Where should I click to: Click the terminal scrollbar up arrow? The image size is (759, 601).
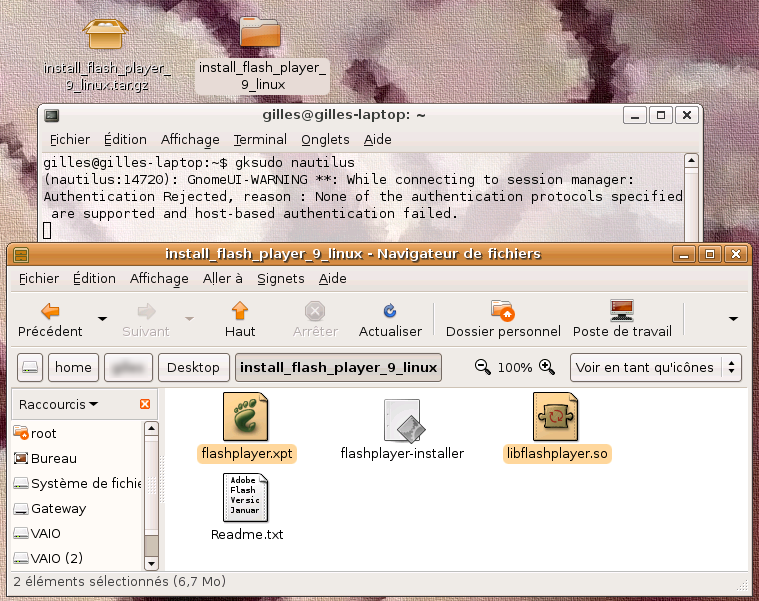tap(691, 161)
